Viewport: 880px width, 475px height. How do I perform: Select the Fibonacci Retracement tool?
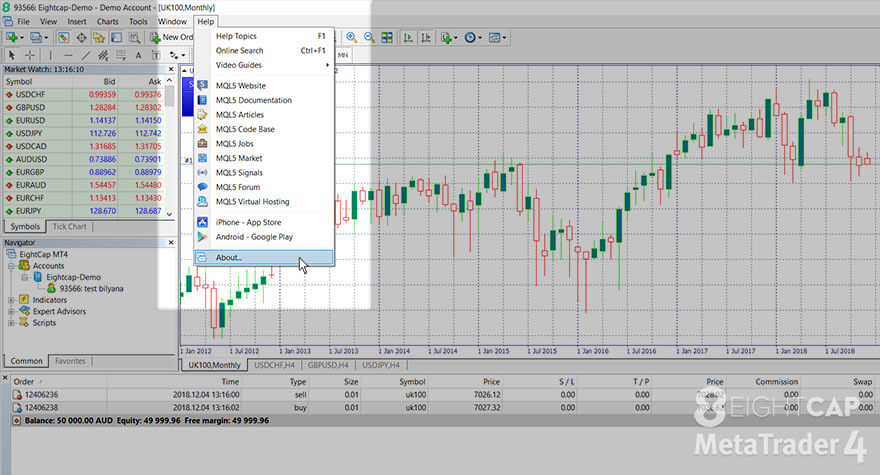pos(121,55)
